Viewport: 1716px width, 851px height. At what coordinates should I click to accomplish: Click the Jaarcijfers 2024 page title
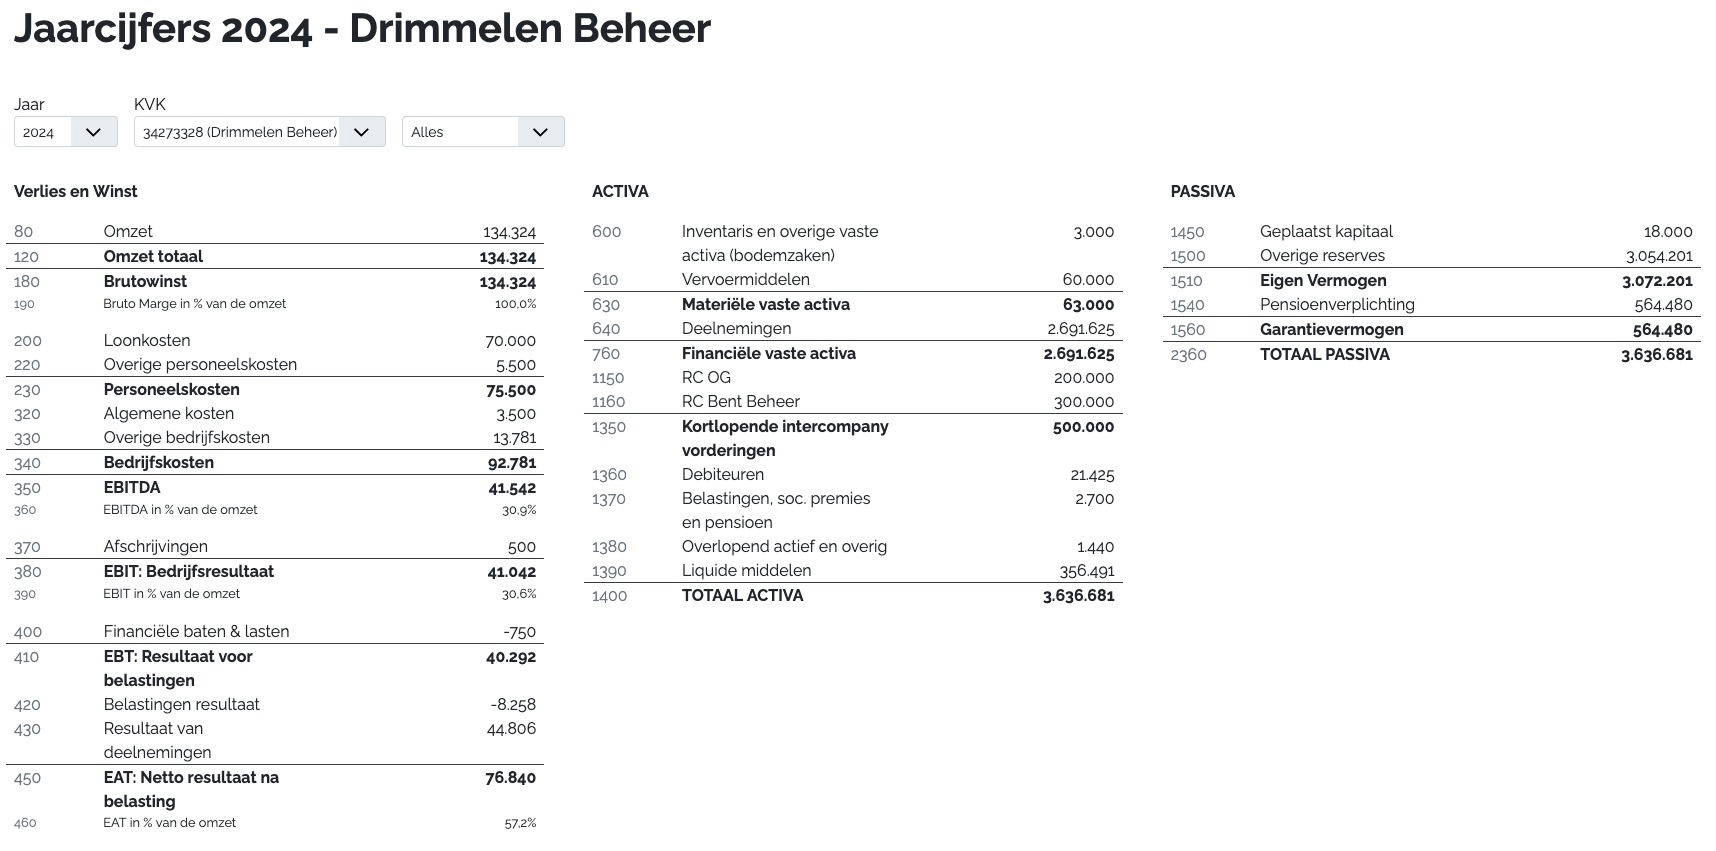362,29
